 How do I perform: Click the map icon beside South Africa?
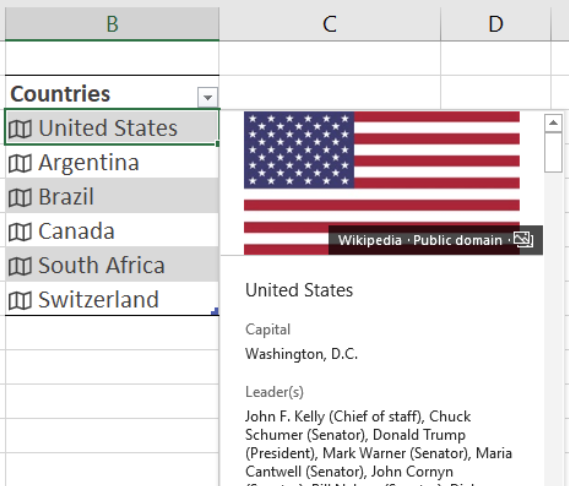tap(20, 266)
